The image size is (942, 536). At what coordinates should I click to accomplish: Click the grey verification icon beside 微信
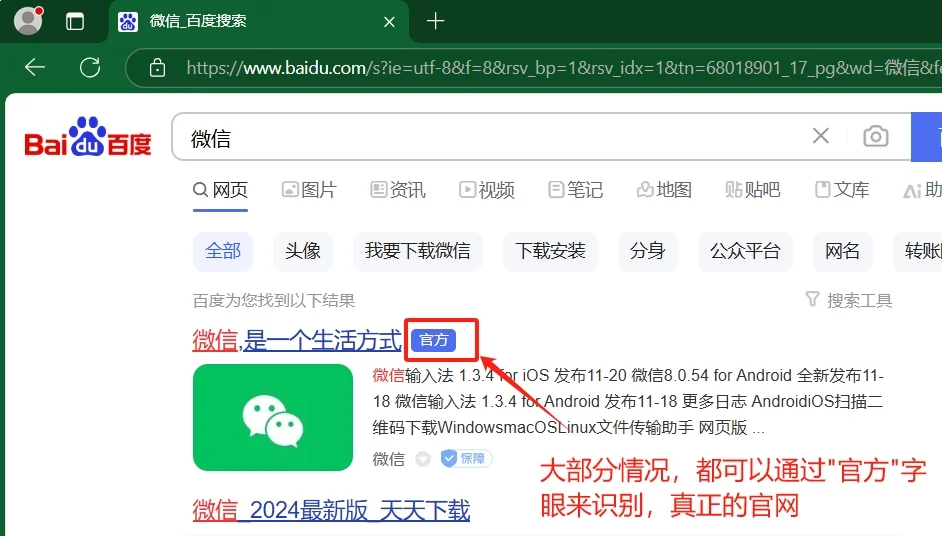424,459
